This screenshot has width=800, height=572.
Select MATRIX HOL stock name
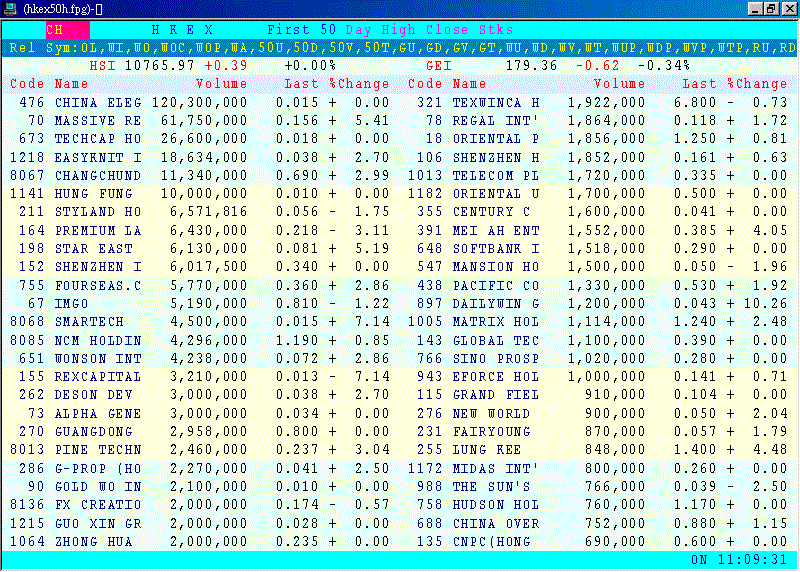click(x=496, y=322)
